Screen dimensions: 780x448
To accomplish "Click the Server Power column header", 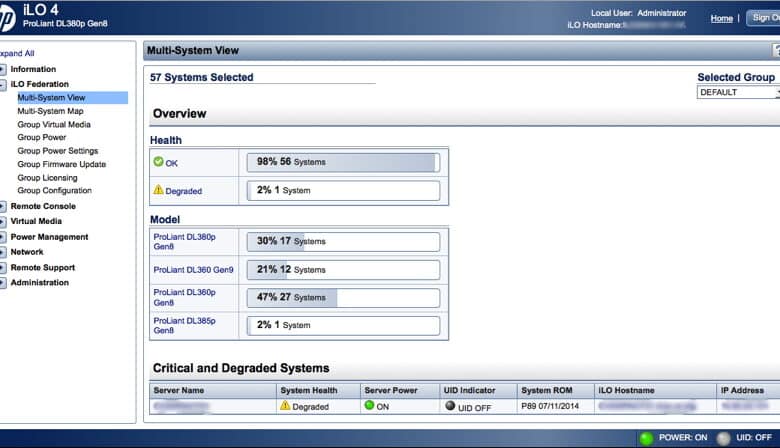I will pyautogui.click(x=400, y=390).
